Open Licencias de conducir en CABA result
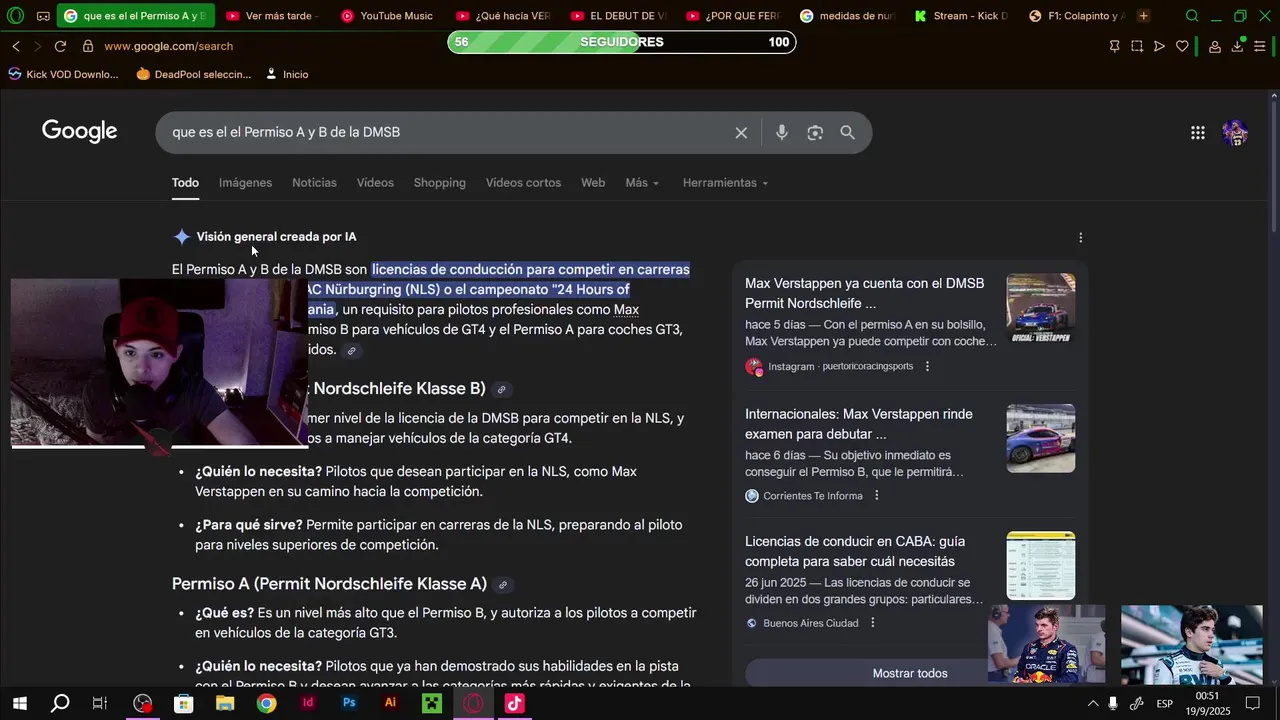Screen dimensions: 1280x720 tap(855, 551)
